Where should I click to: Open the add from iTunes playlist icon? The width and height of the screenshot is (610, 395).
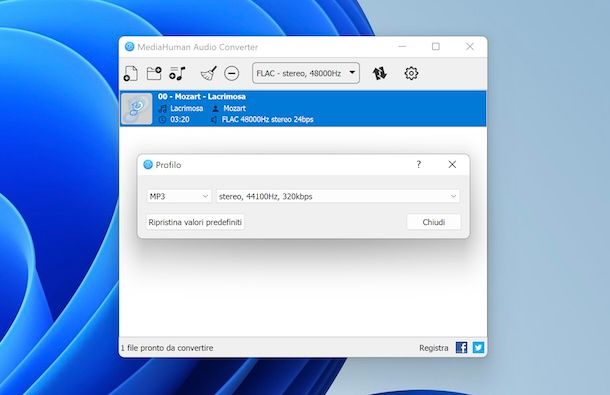click(177, 73)
